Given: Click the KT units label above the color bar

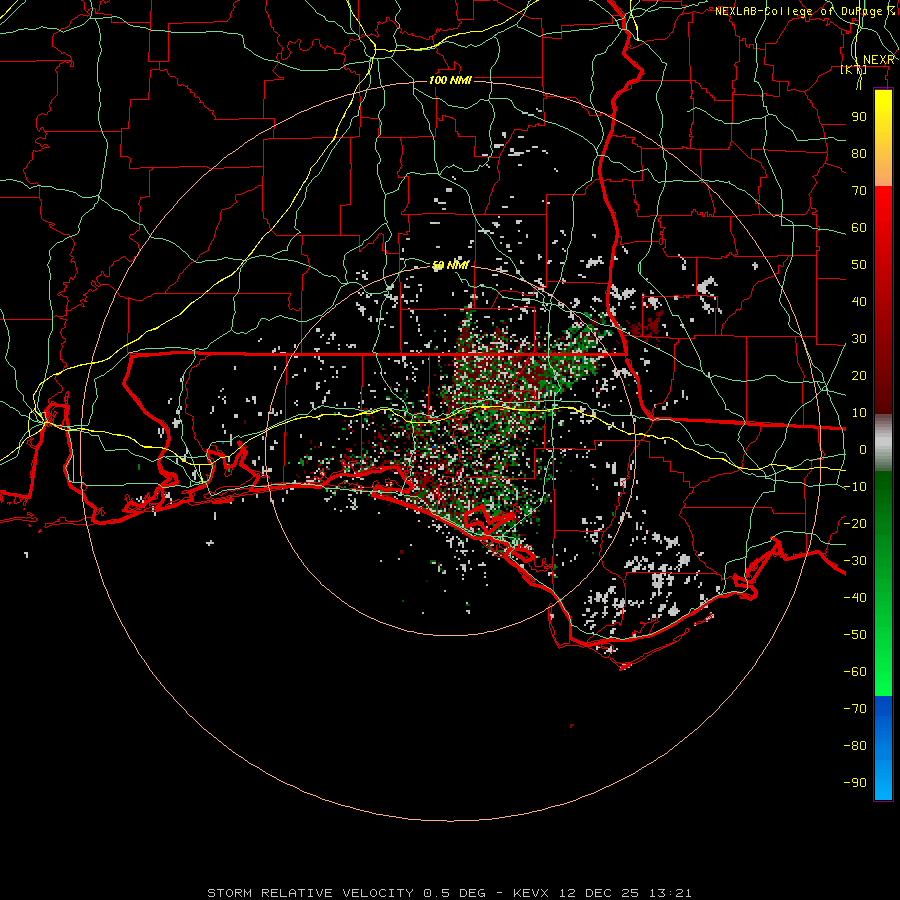Looking at the screenshot, I should coord(854,69).
